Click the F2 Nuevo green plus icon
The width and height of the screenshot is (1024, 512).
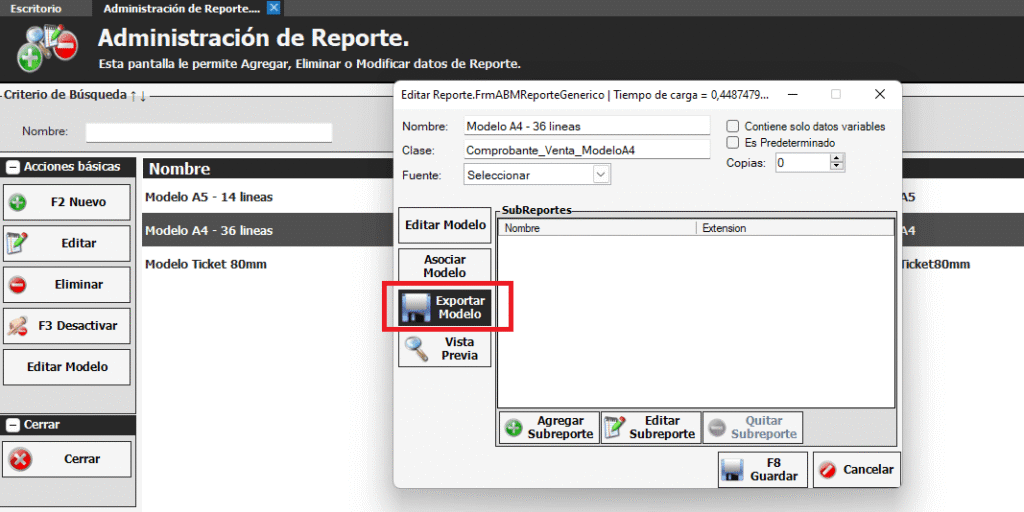click(x=18, y=202)
